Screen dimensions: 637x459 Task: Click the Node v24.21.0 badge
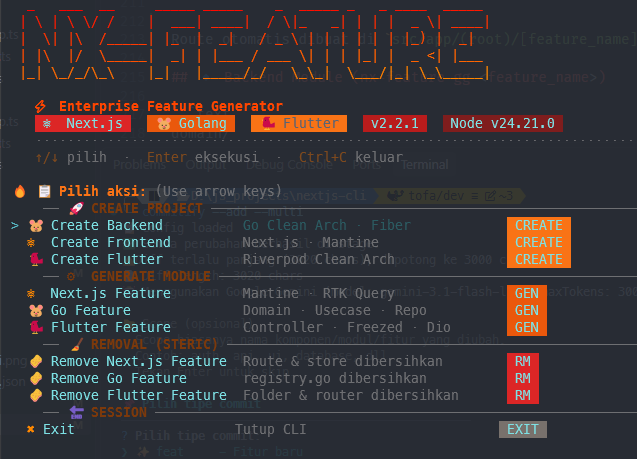coord(503,123)
